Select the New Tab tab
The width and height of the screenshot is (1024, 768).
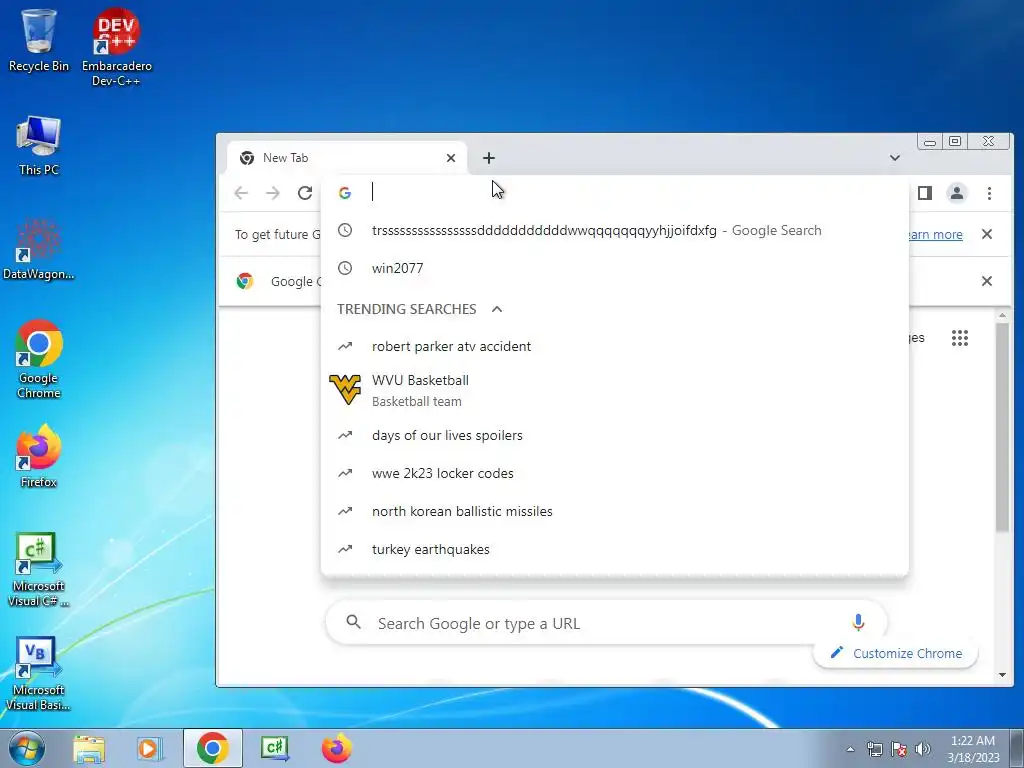[347, 158]
